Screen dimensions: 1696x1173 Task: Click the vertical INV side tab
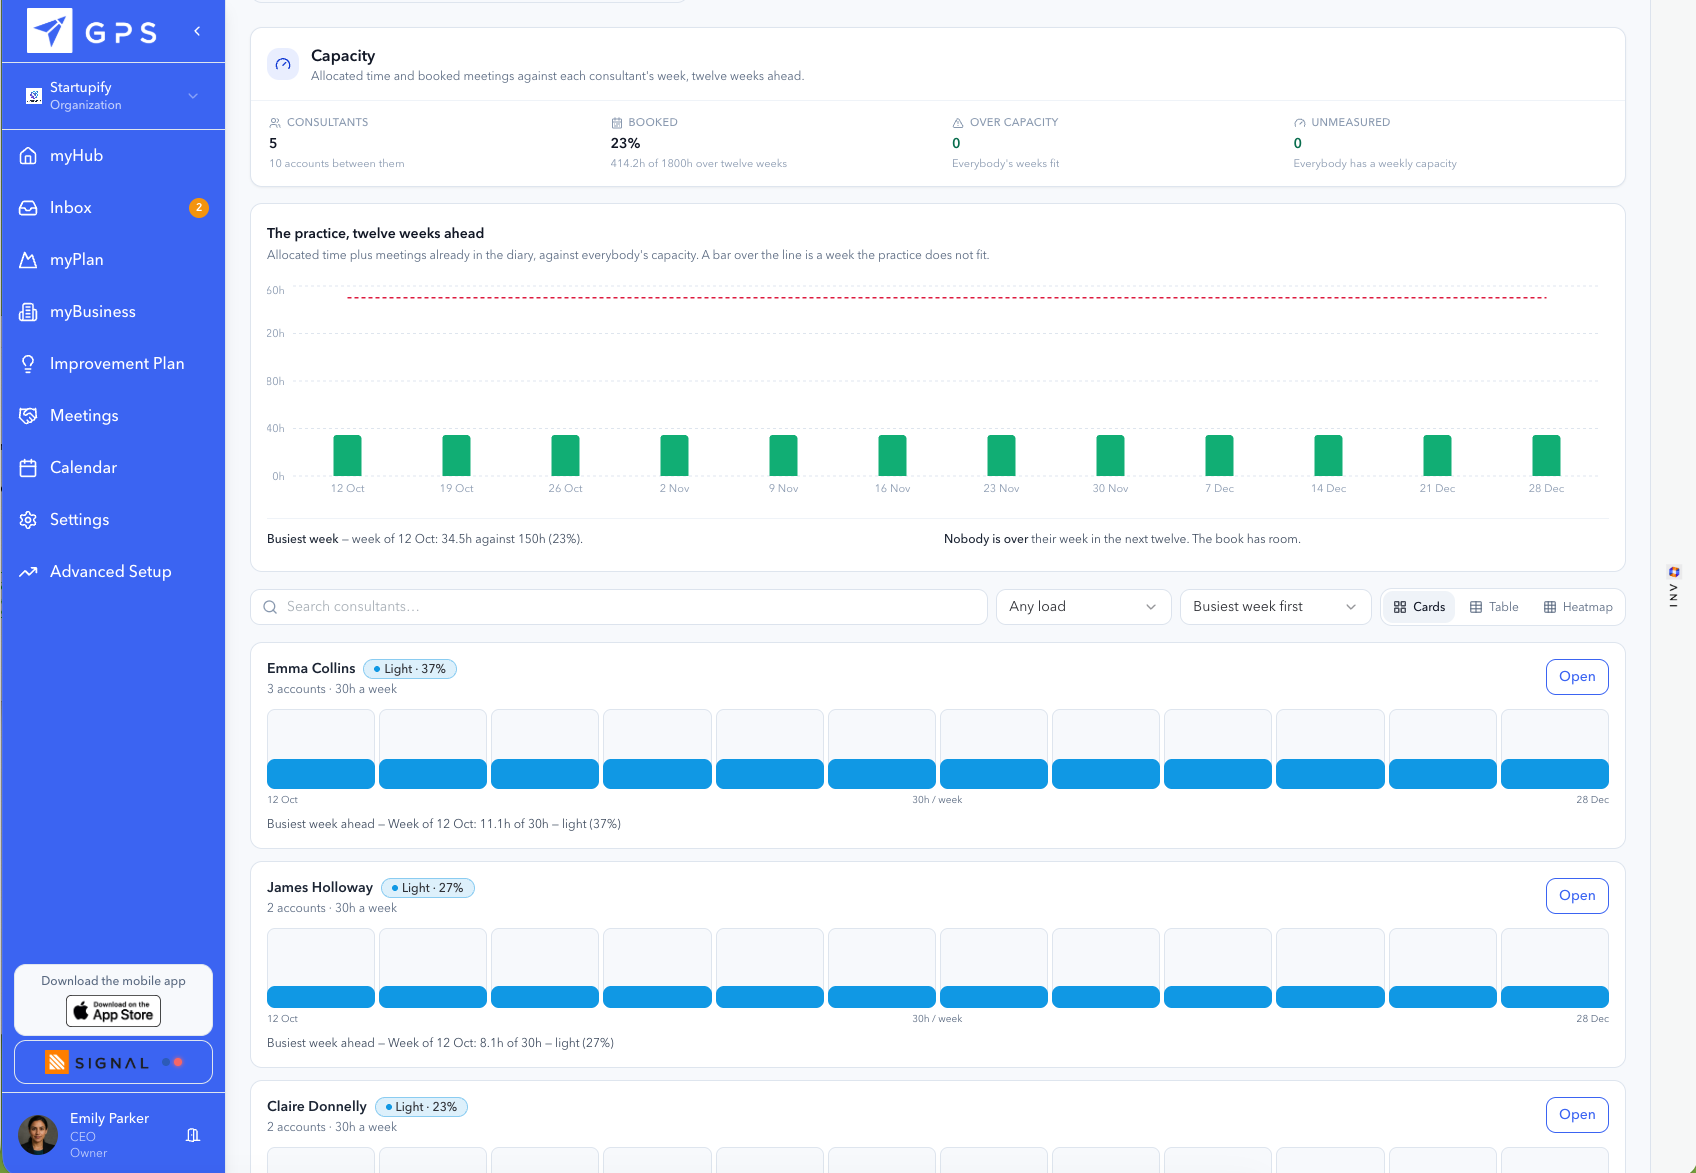pos(1673,586)
